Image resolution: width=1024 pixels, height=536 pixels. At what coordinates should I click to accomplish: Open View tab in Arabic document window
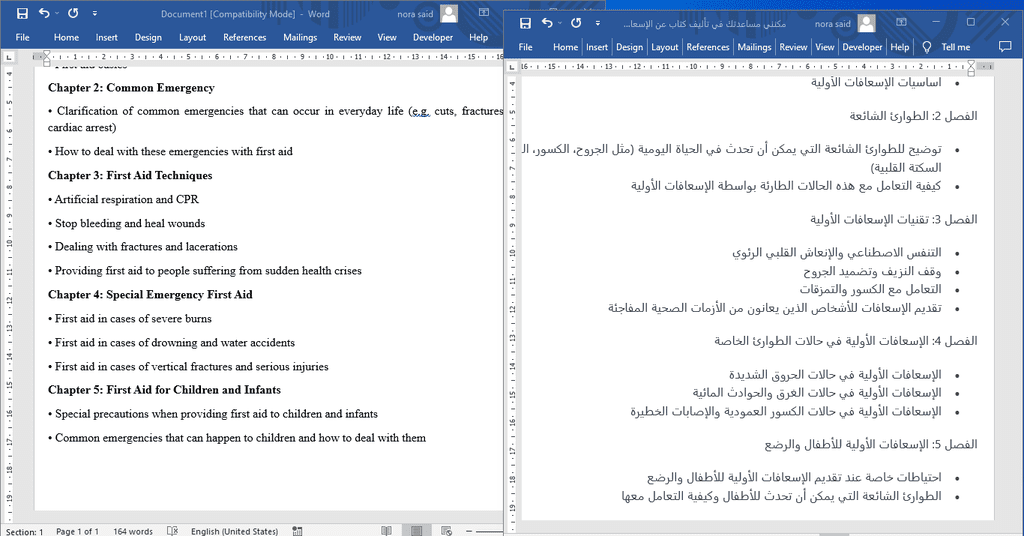tap(825, 47)
